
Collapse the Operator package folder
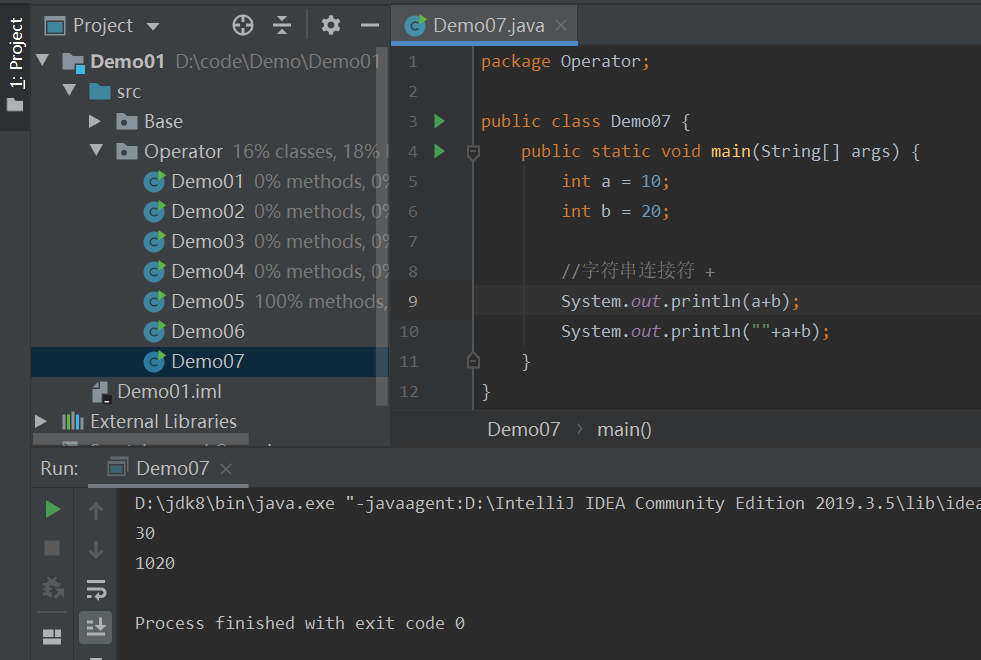(96, 150)
